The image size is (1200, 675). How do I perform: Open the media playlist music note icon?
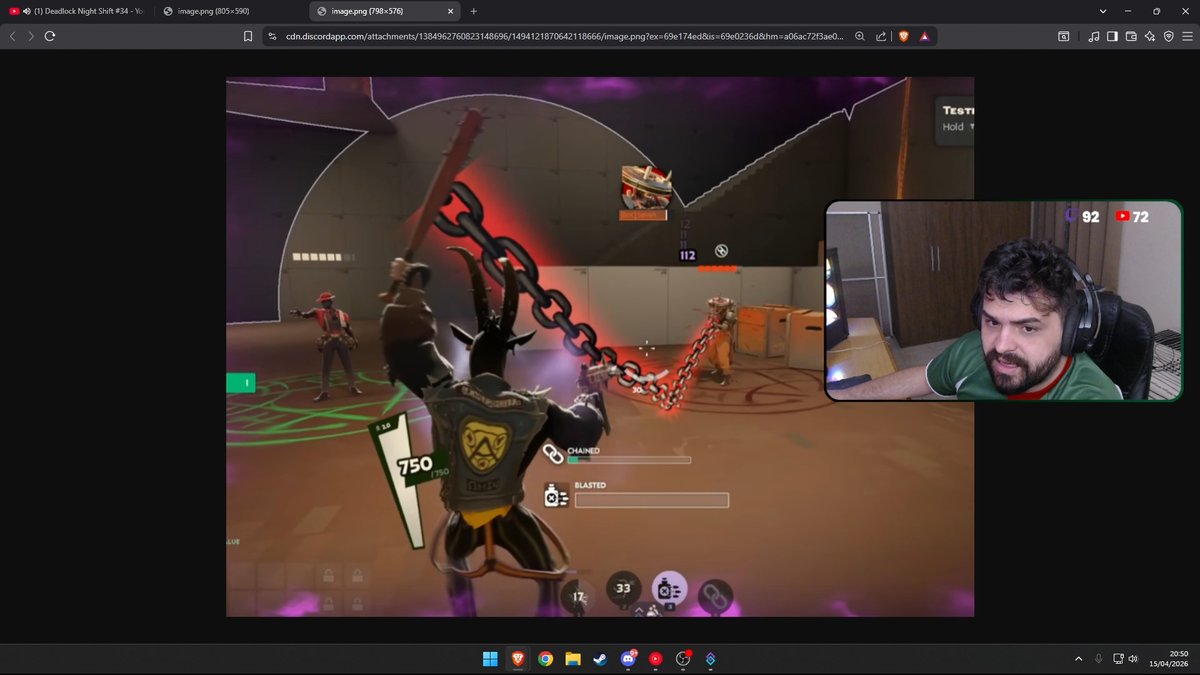(1094, 36)
